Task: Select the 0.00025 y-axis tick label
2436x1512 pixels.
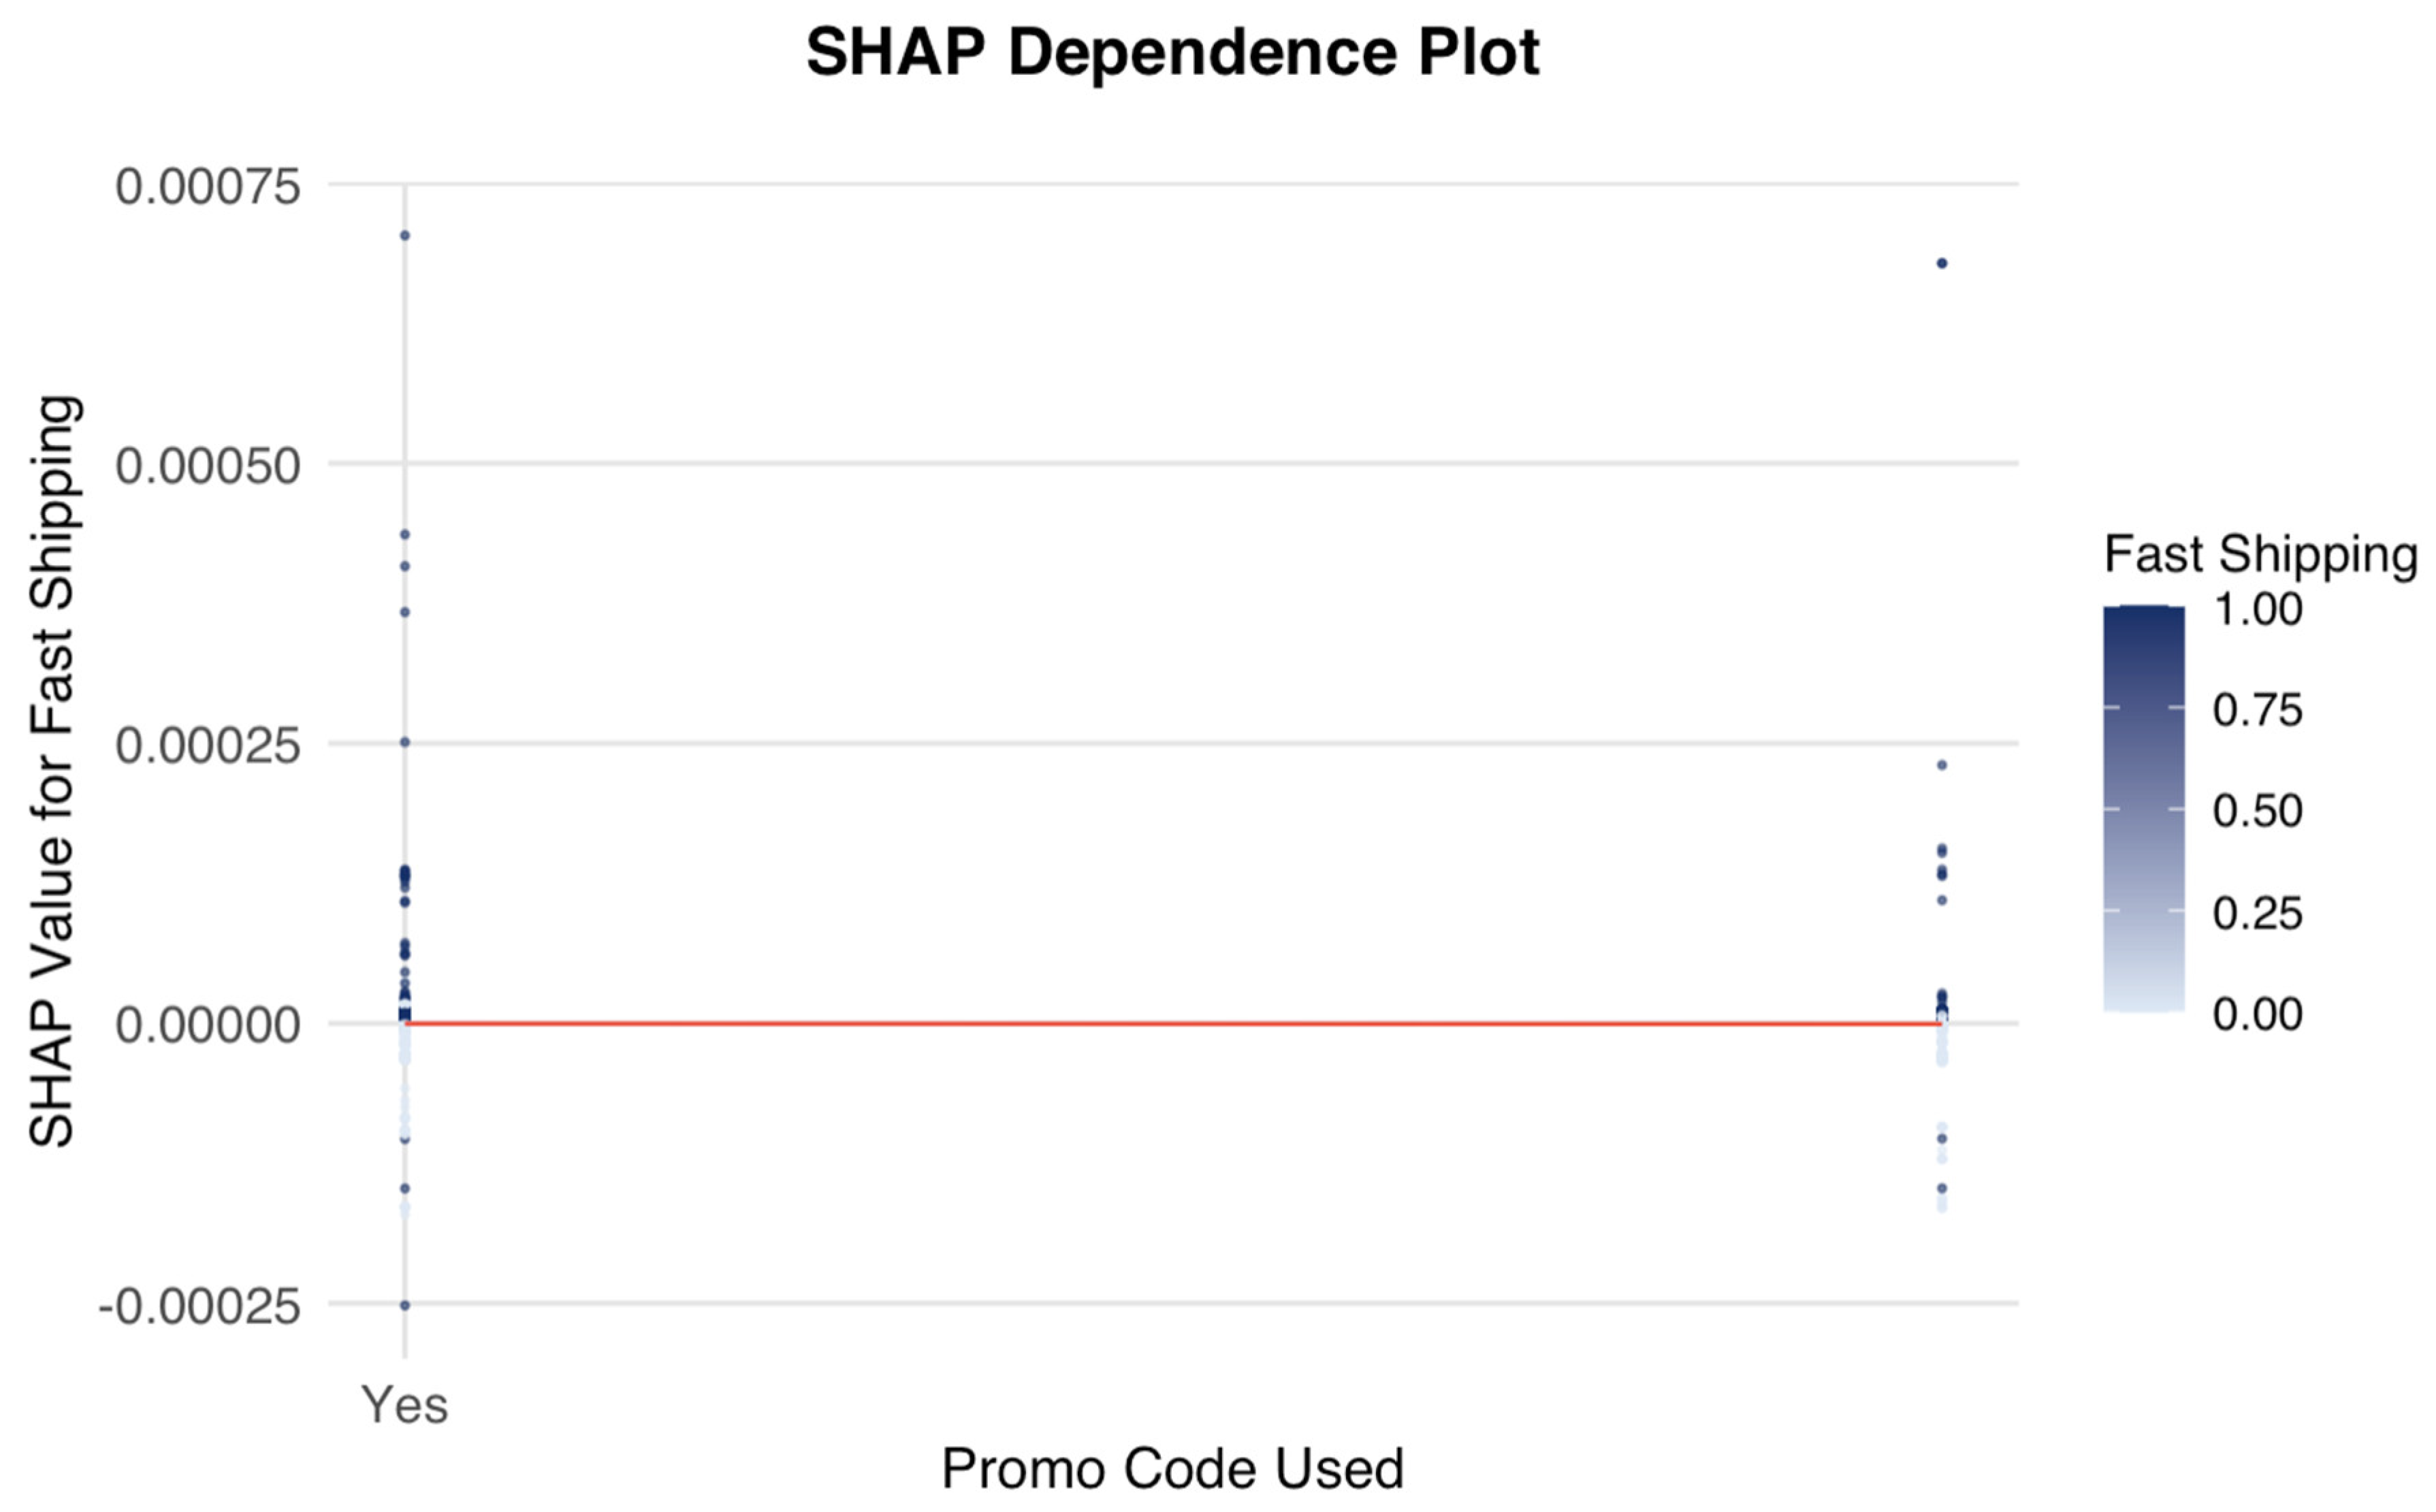Action: [x=208, y=746]
